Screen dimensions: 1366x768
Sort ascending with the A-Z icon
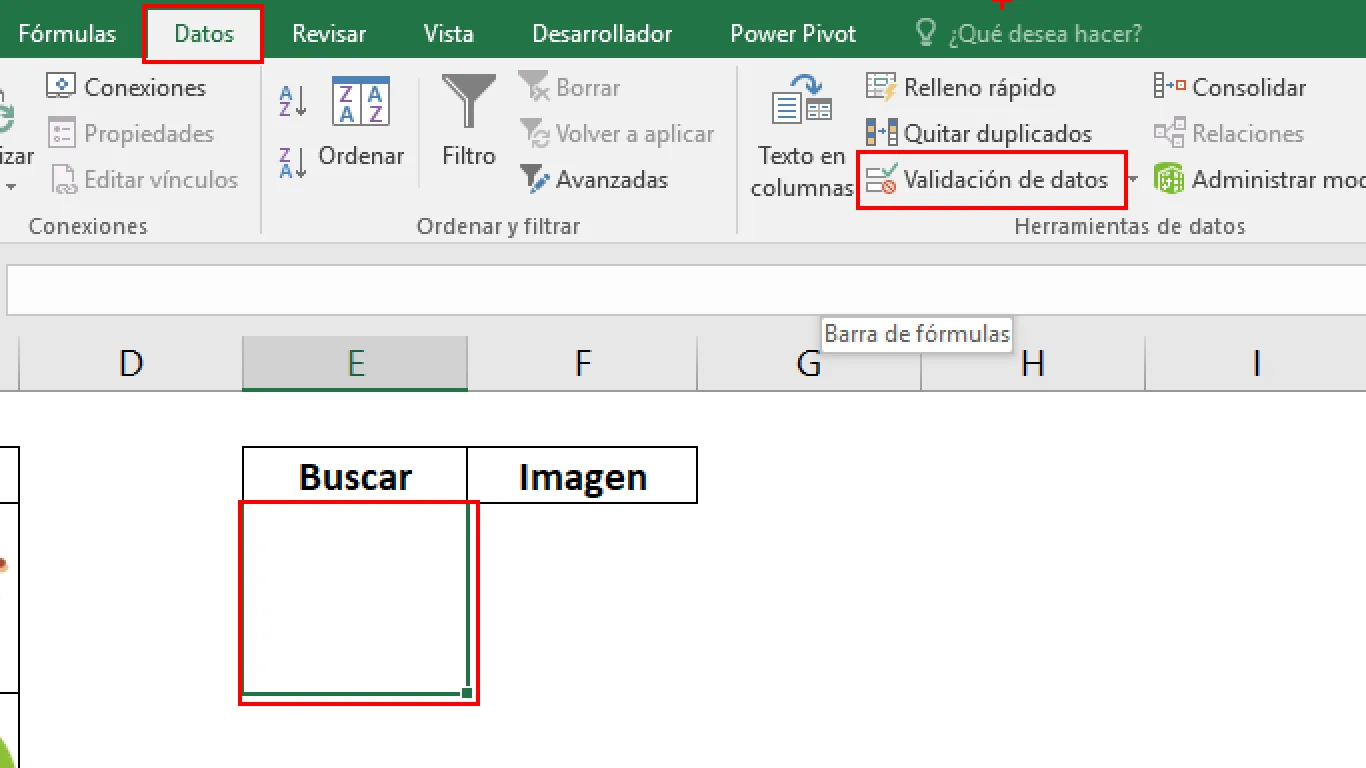[x=292, y=100]
